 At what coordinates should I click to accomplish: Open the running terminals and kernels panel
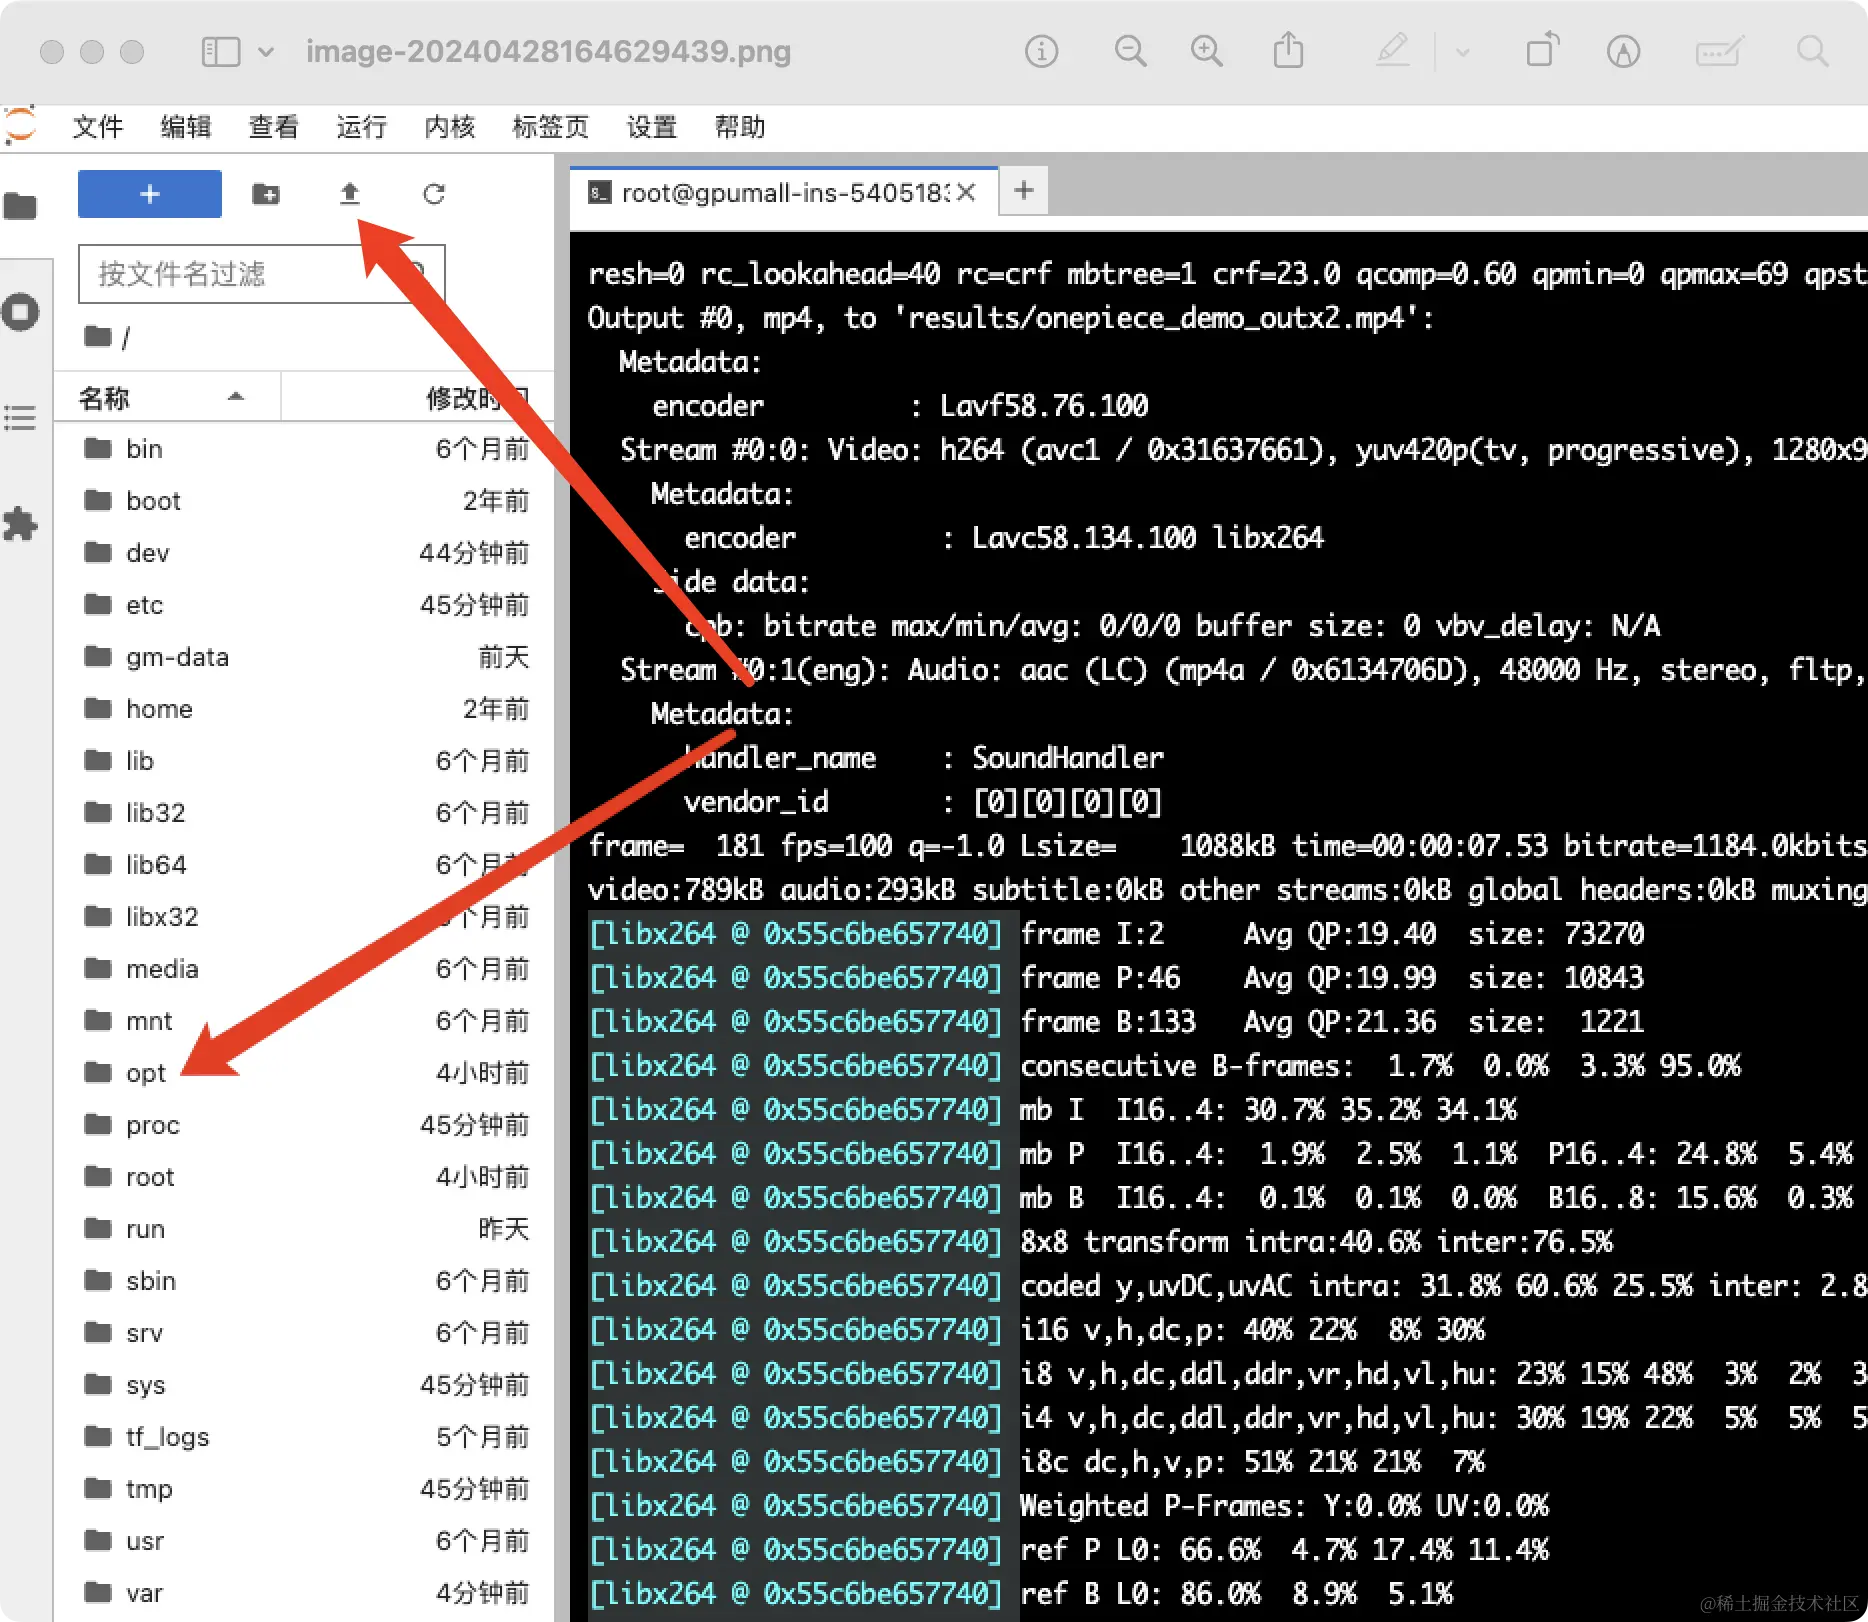click(20, 312)
